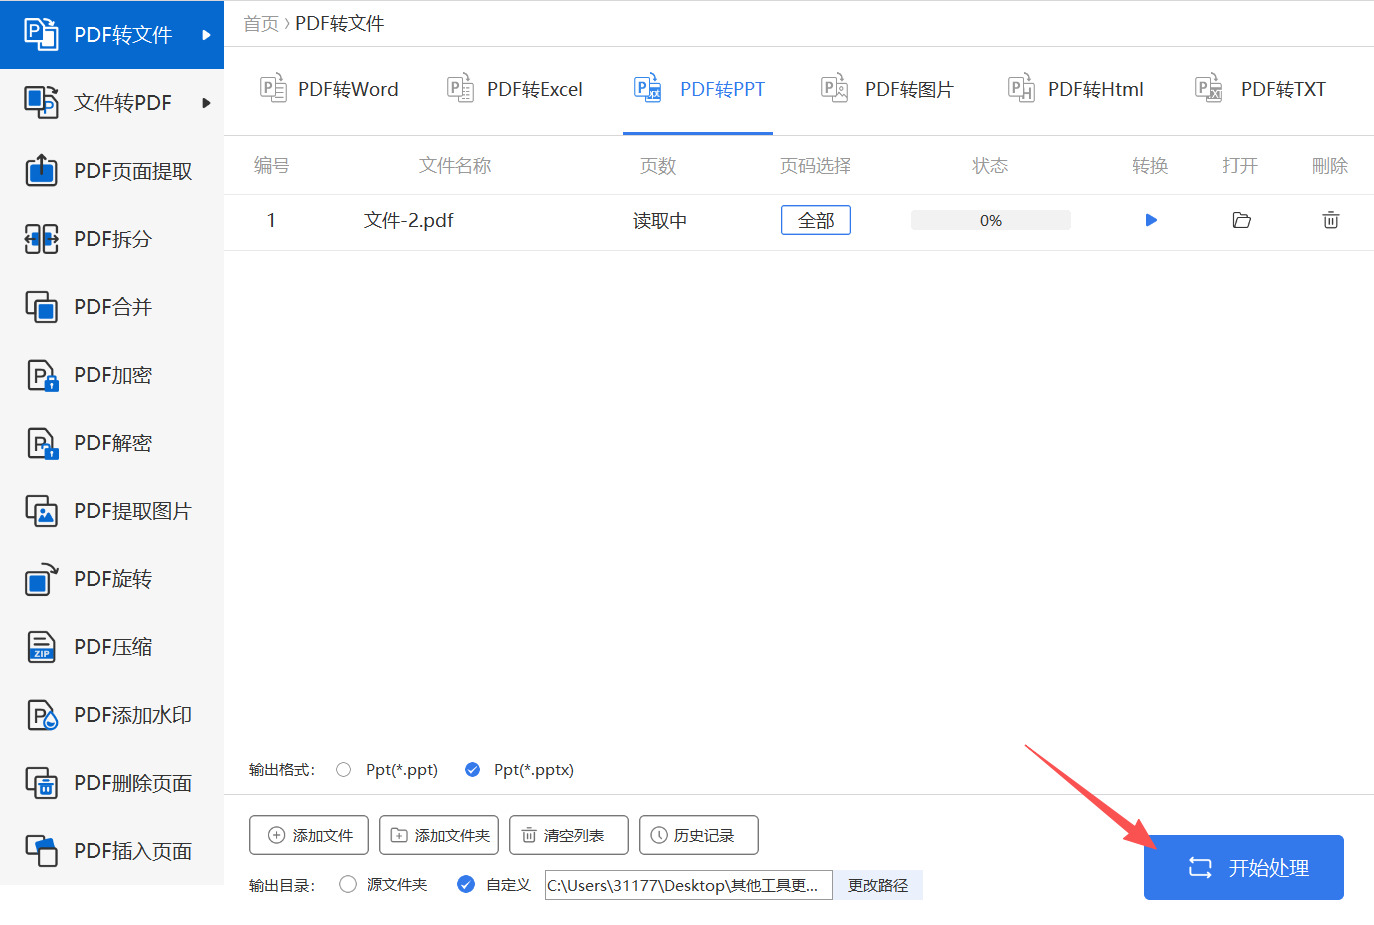Click the 文件名称 column header
1374x925 pixels.
point(455,166)
